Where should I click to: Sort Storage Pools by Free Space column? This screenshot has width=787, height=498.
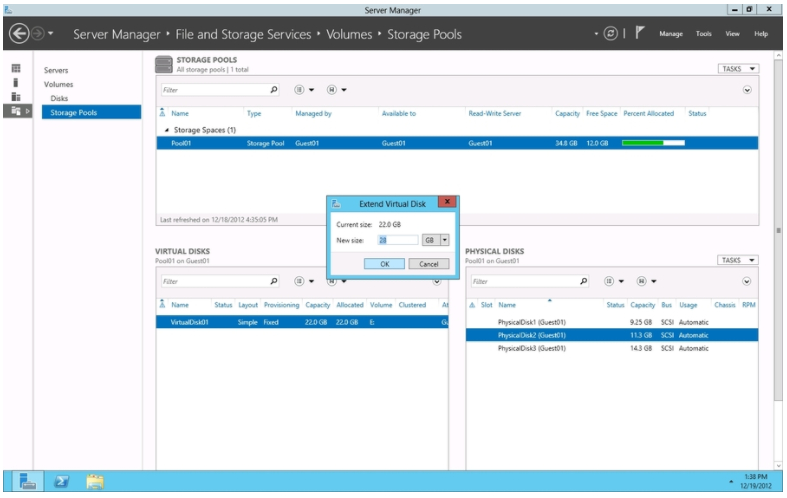[601, 113]
